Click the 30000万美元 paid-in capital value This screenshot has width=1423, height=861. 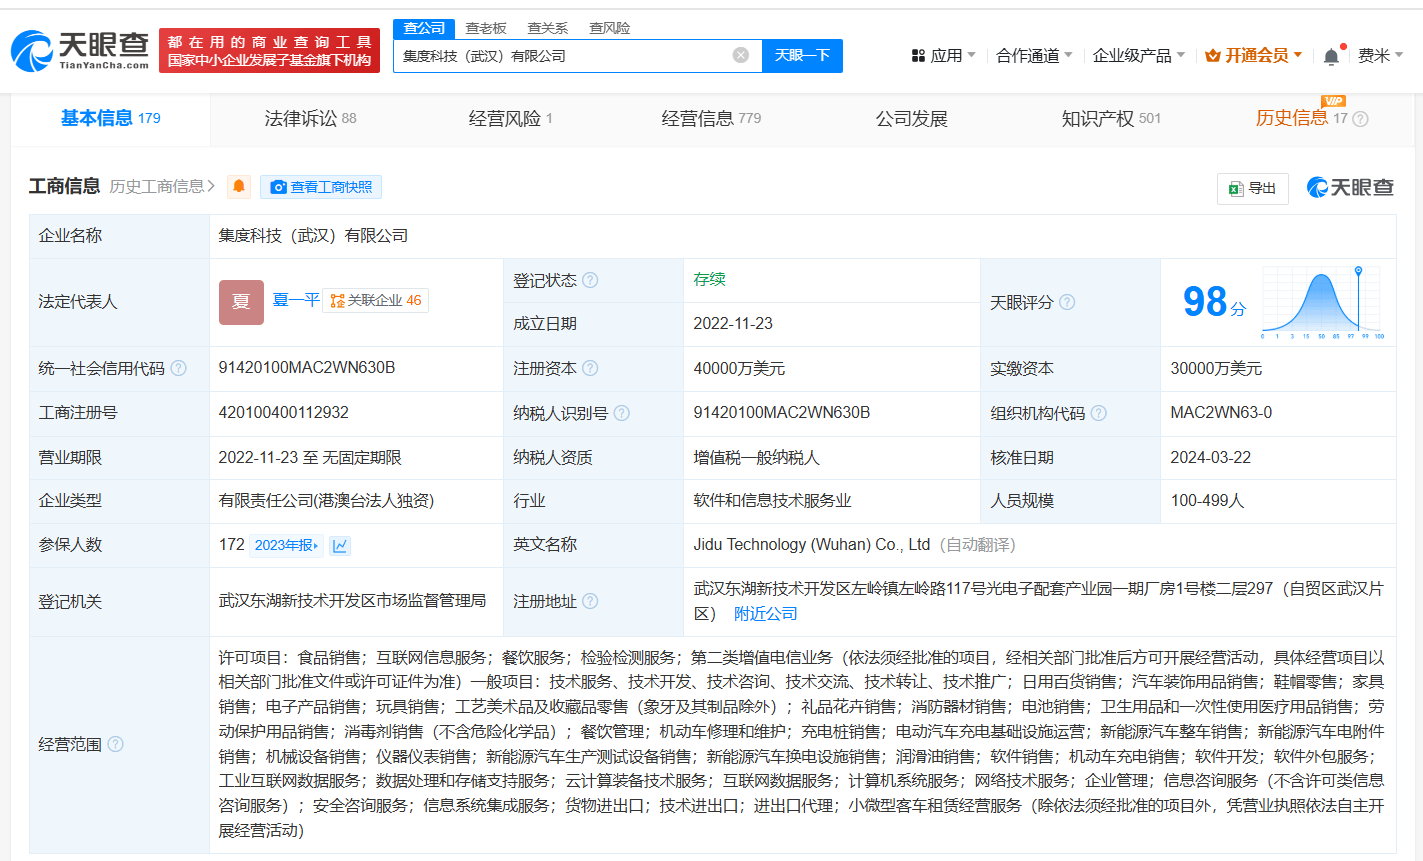(x=1216, y=369)
